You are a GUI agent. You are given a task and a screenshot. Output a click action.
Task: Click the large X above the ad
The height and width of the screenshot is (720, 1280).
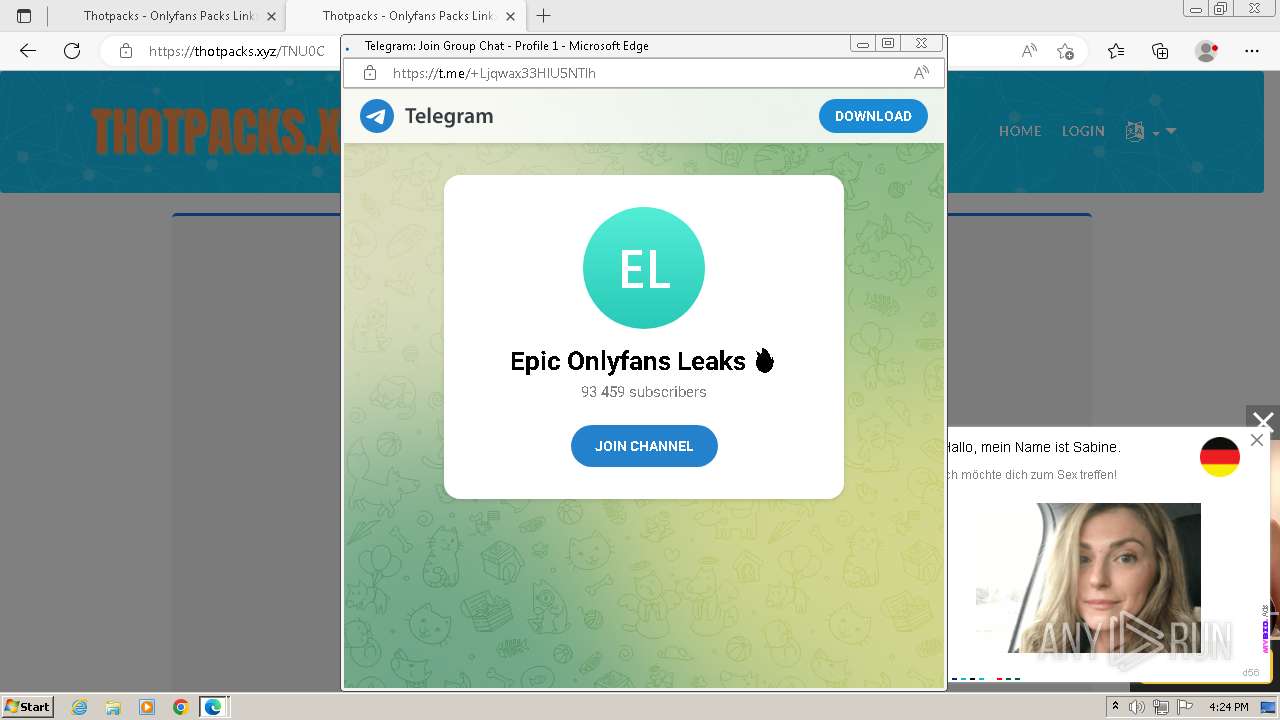[x=1263, y=422]
